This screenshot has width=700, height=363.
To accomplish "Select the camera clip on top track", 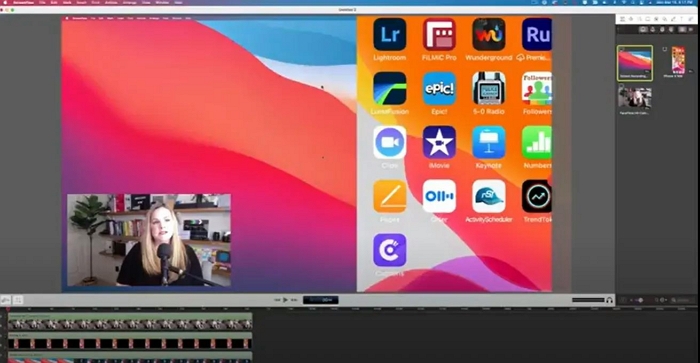I will (x=130, y=321).
